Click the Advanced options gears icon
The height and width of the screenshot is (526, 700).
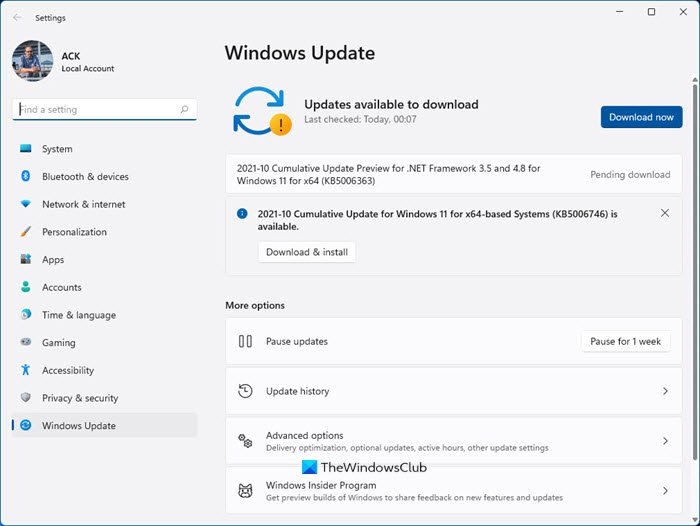[x=245, y=441]
